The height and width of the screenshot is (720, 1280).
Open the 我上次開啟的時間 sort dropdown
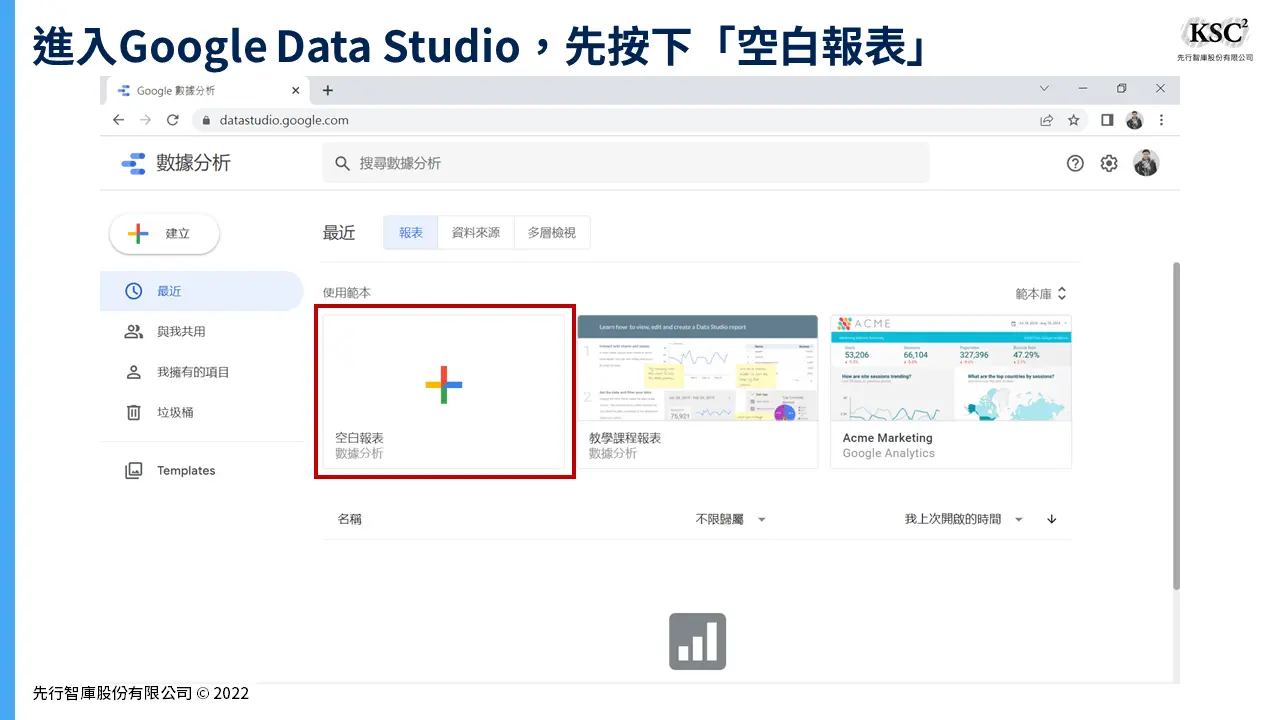click(x=964, y=519)
